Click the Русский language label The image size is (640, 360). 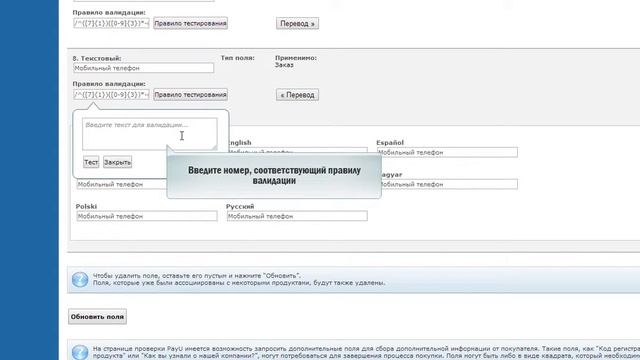tap(240, 207)
